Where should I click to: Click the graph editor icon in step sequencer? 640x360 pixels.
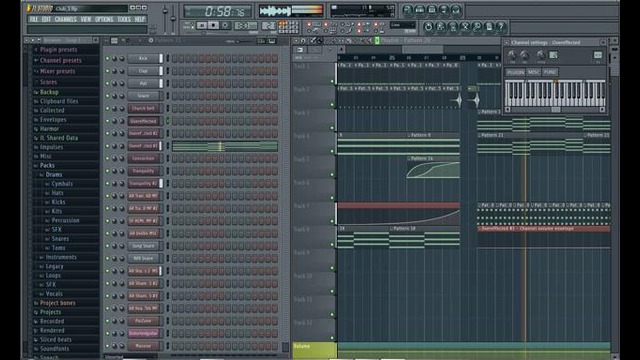click(261, 41)
